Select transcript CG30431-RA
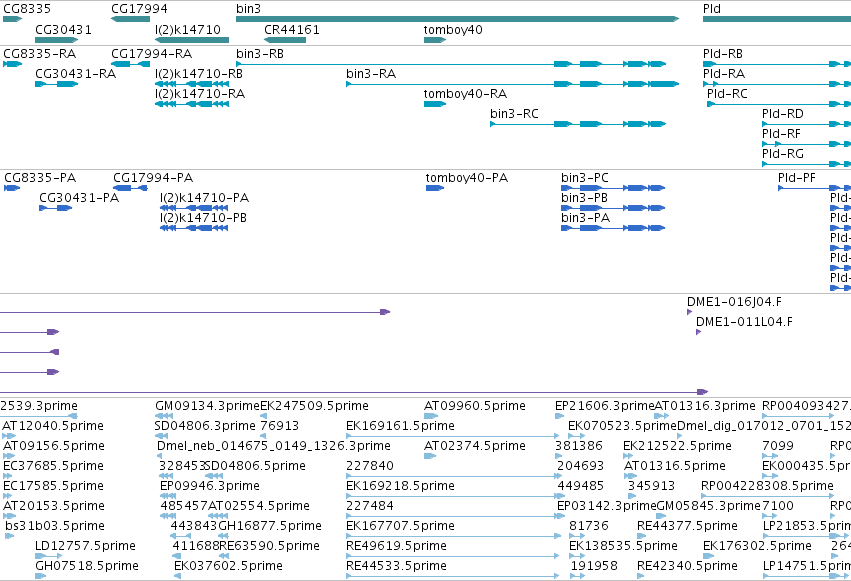 75,74
